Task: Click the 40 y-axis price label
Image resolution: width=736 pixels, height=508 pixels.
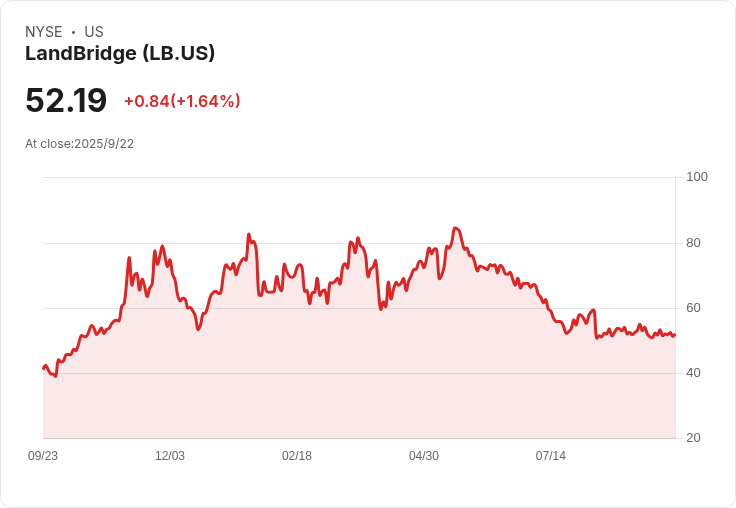Action: [694, 373]
